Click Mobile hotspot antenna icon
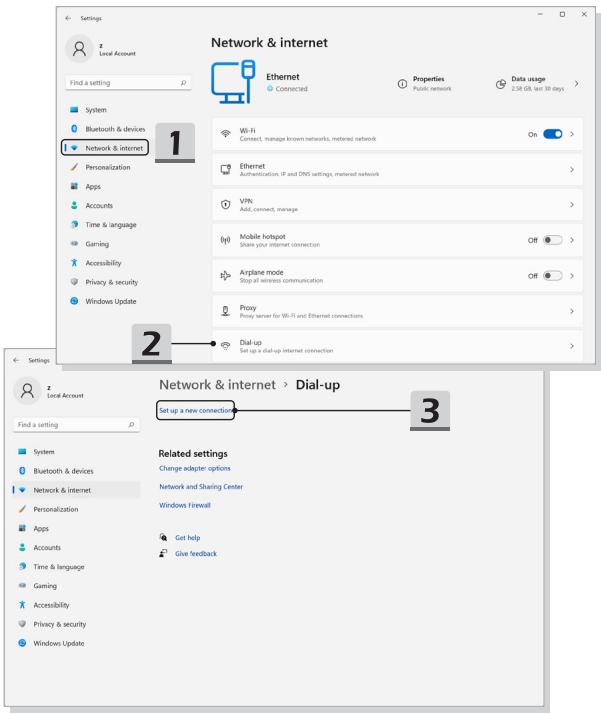Screen dimensions: 601x714 225,240
